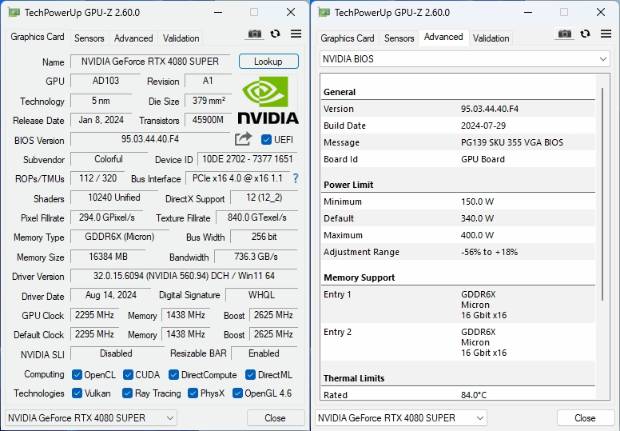Click the 'GPU Board' board id value
This screenshot has width=620, height=431.
point(483,159)
